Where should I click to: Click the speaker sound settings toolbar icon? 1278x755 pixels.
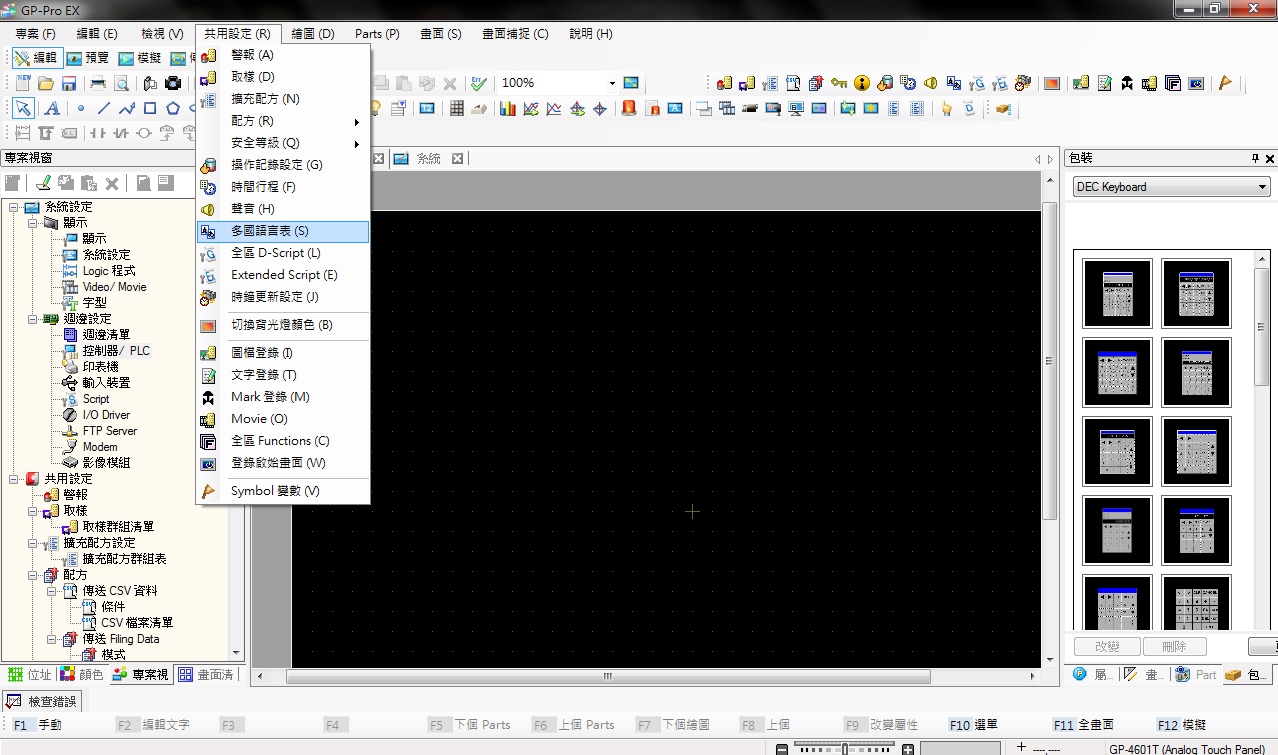[x=930, y=83]
